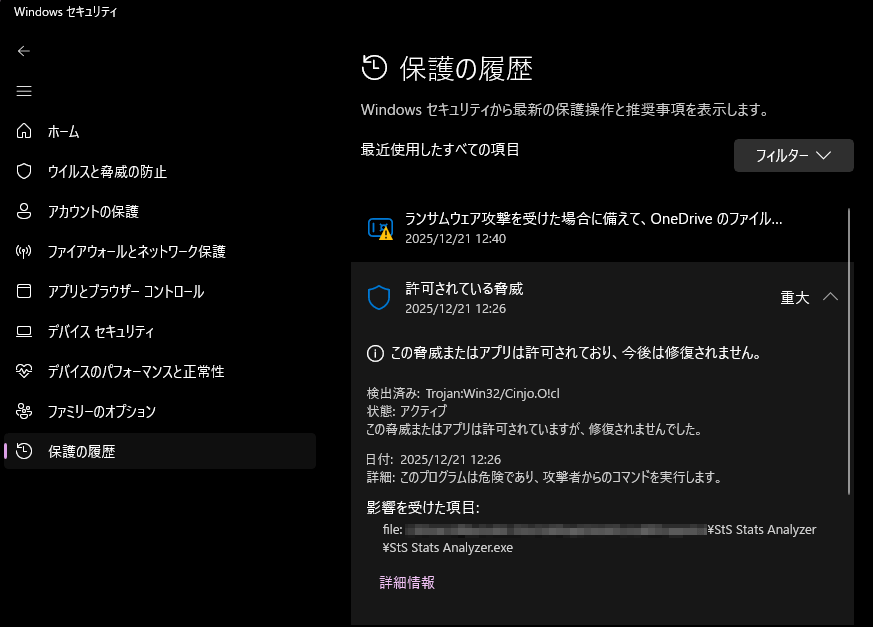The image size is (873, 627).
Task: Click the 状態: アクティブ status line
Action: click(407, 411)
